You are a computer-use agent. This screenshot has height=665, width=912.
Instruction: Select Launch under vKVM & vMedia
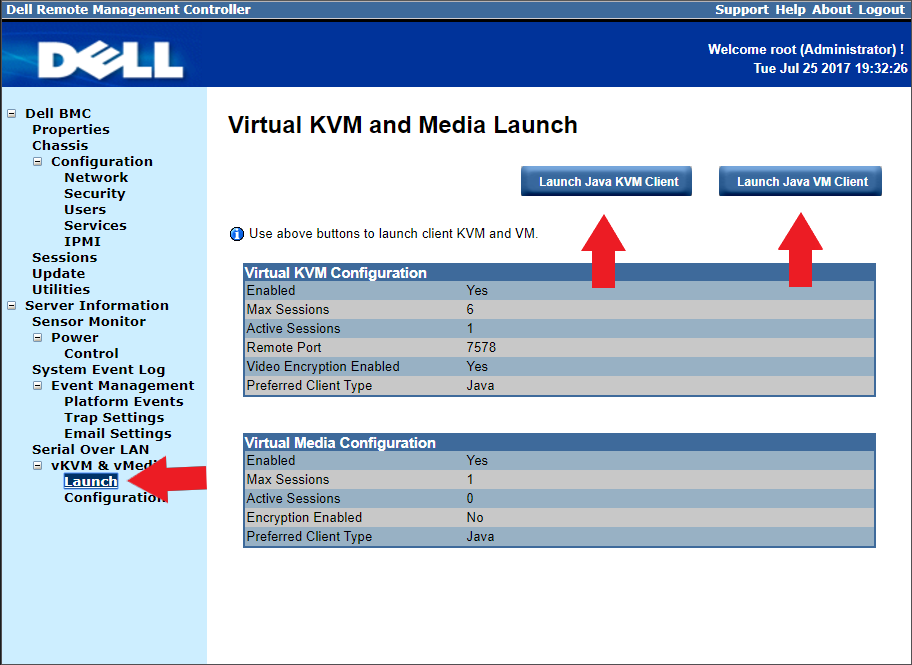click(91, 482)
